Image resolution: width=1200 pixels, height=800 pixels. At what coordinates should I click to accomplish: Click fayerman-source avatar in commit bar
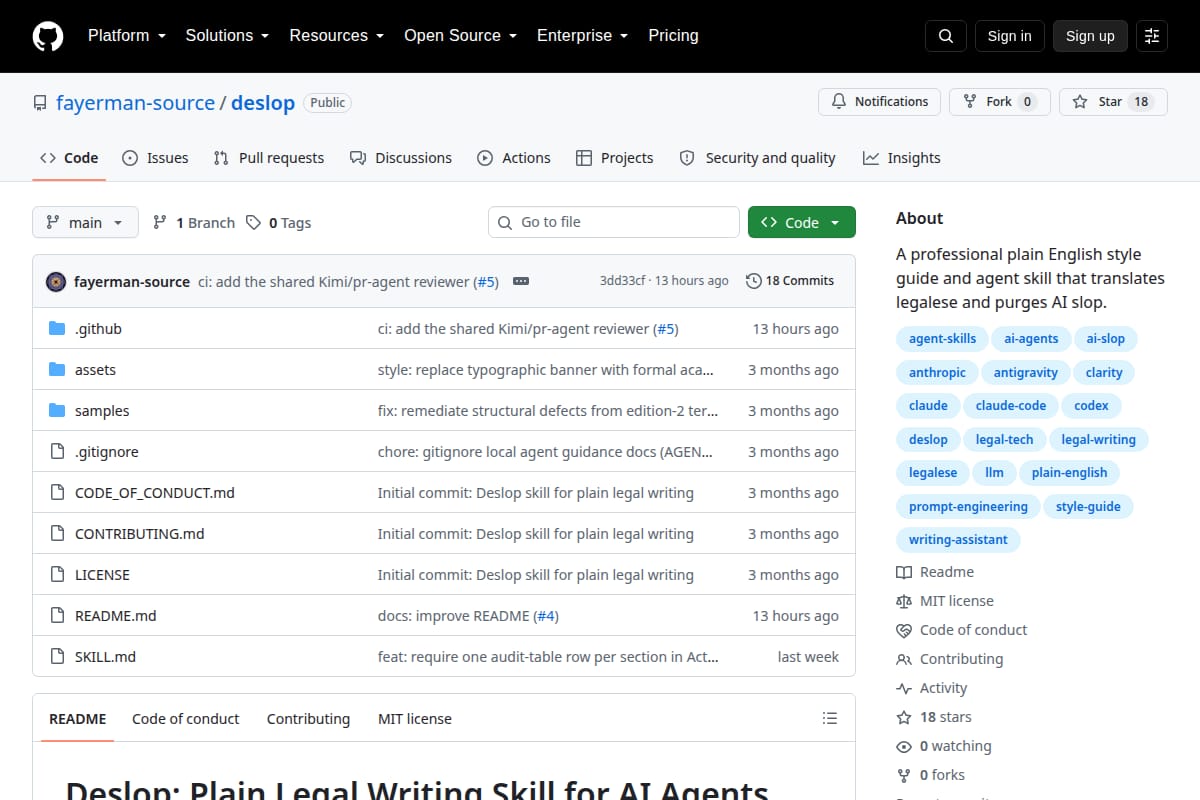coord(56,282)
